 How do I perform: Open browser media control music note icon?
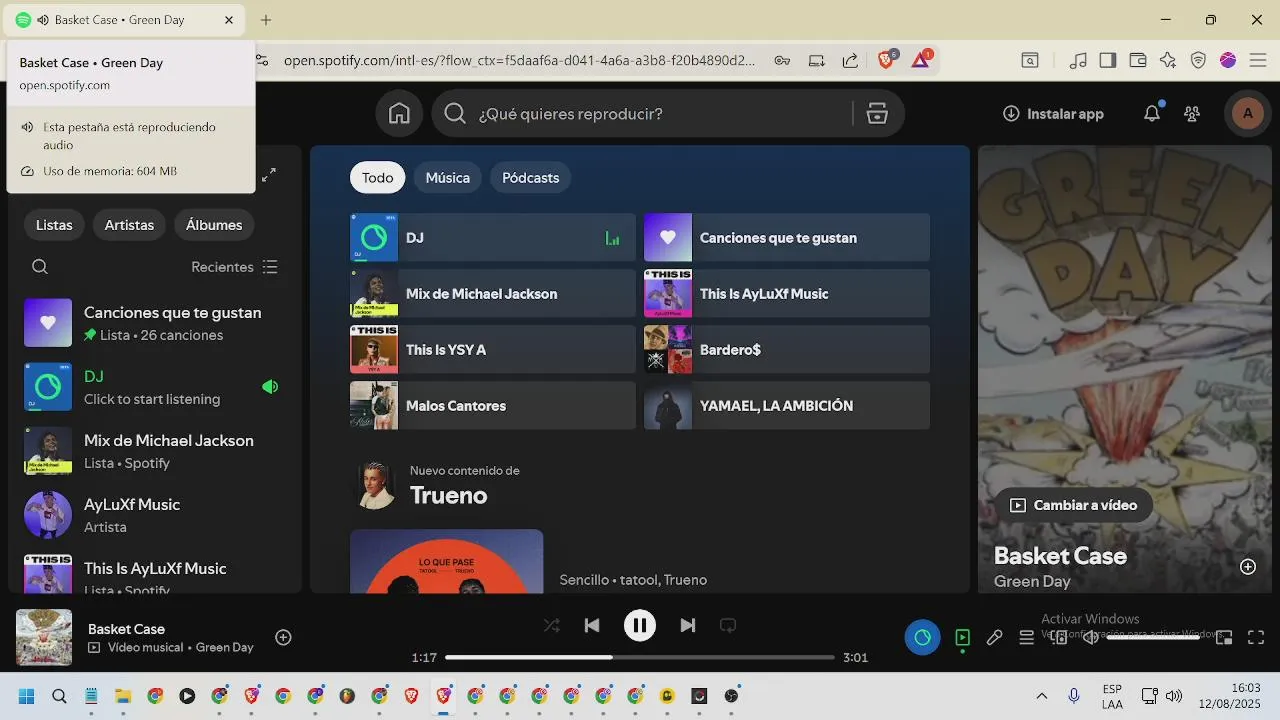tap(1078, 60)
